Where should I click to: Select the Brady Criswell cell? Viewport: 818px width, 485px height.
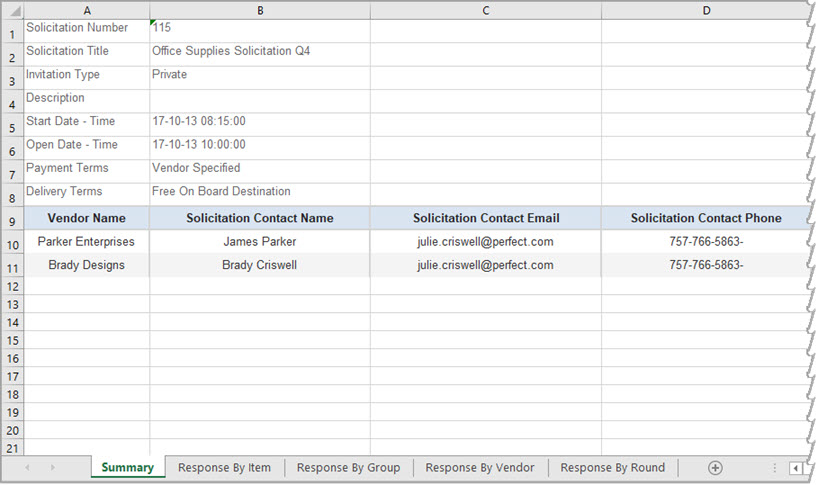[x=260, y=265]
